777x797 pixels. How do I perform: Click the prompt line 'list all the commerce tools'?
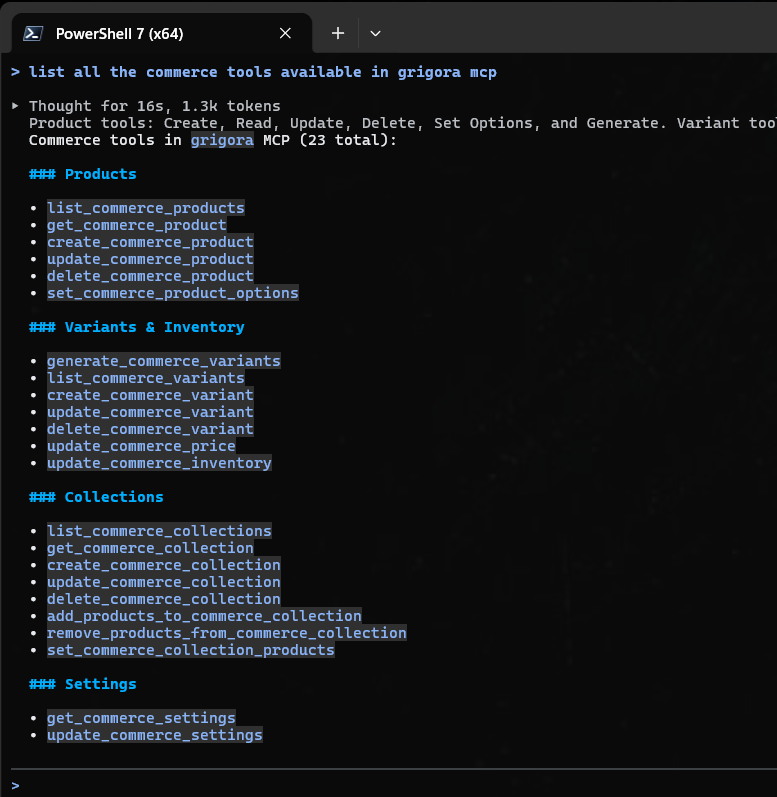pos(263,72)
